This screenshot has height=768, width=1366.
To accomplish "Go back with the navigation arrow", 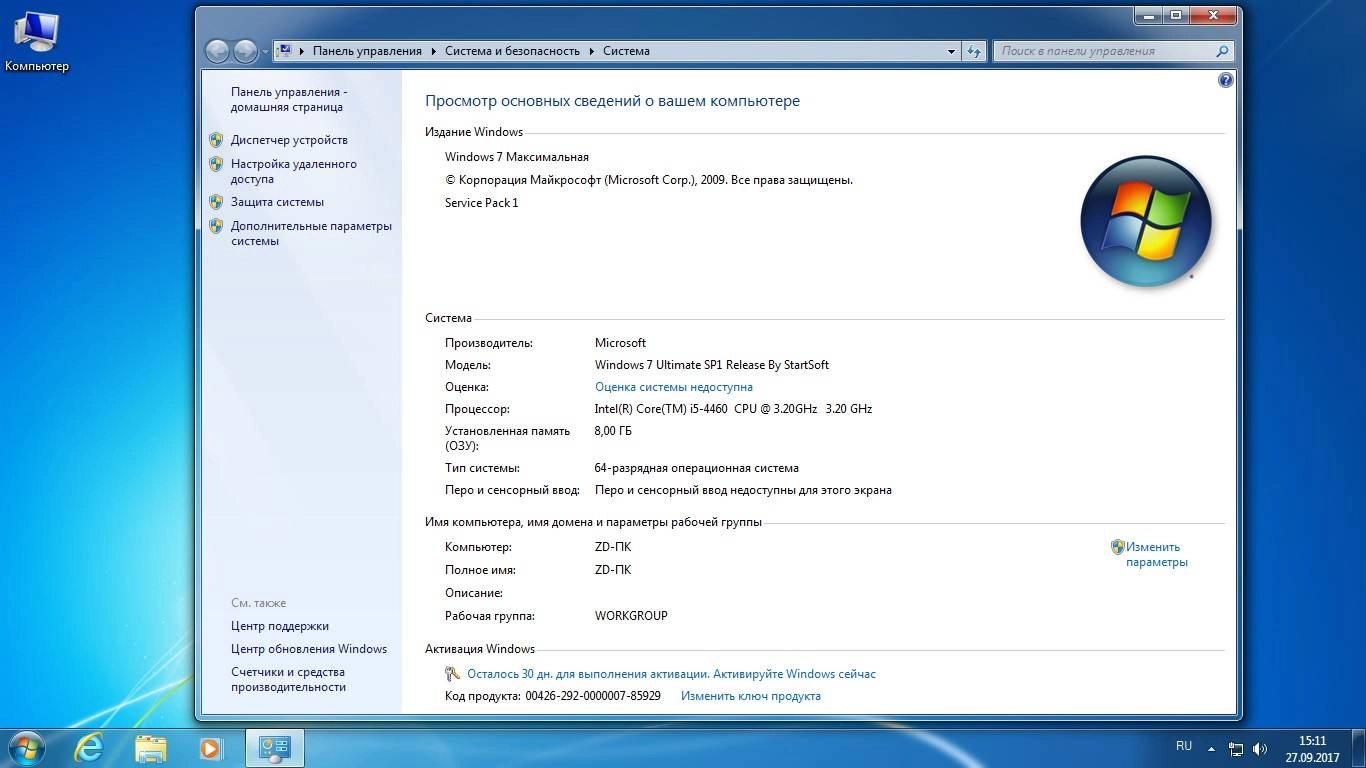I will (x=217, y=50).
